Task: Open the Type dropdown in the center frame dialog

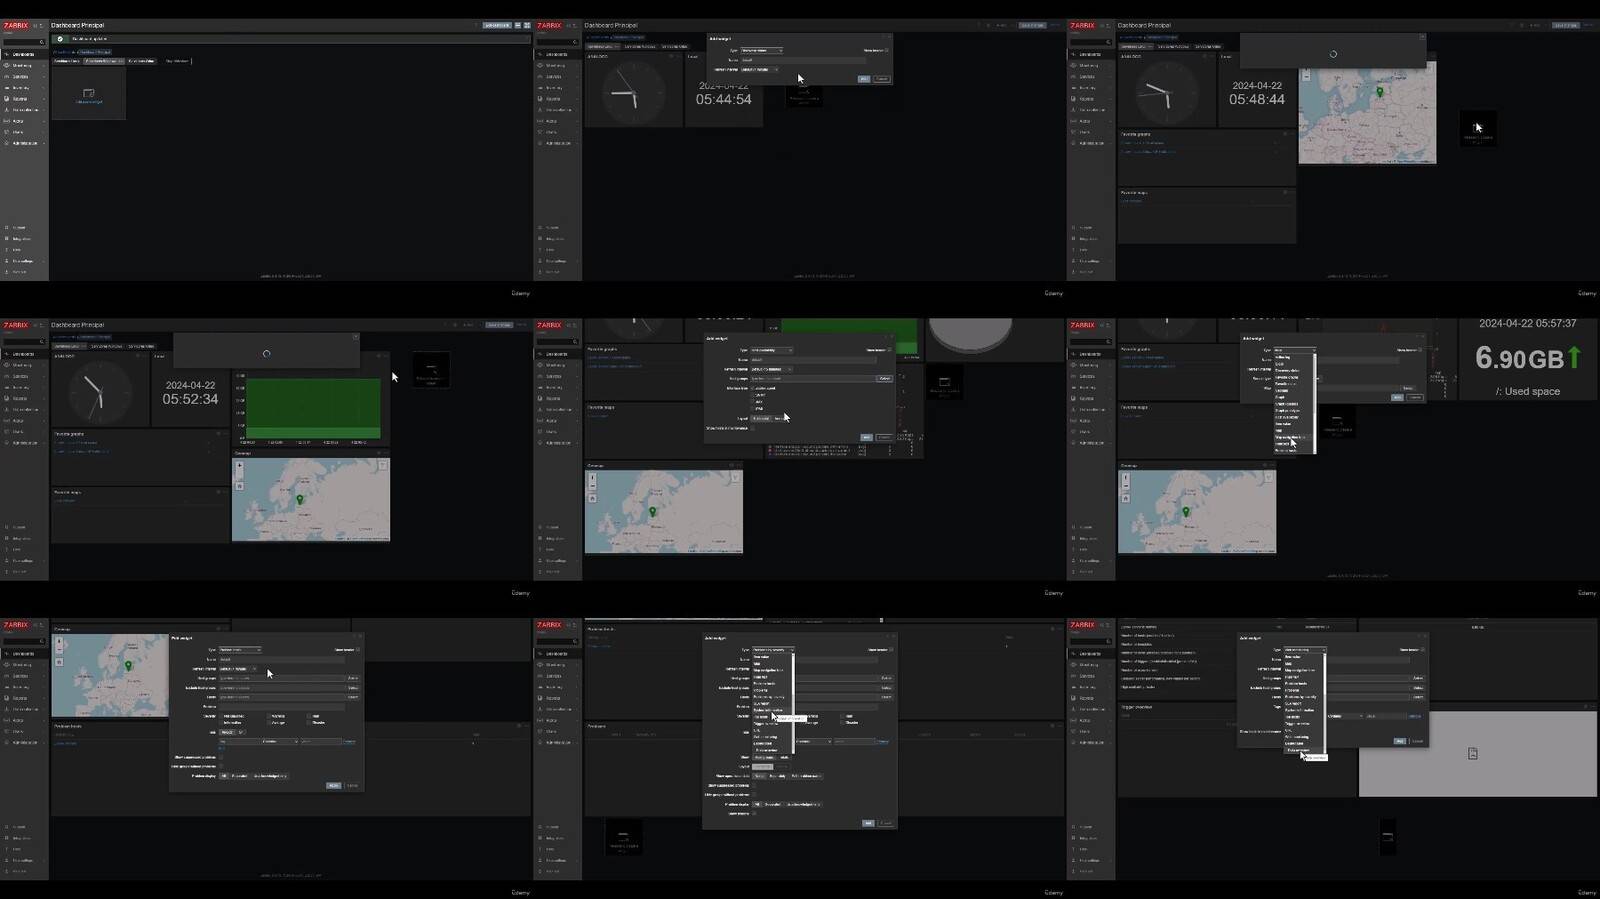Action: [x=771, y=350]
